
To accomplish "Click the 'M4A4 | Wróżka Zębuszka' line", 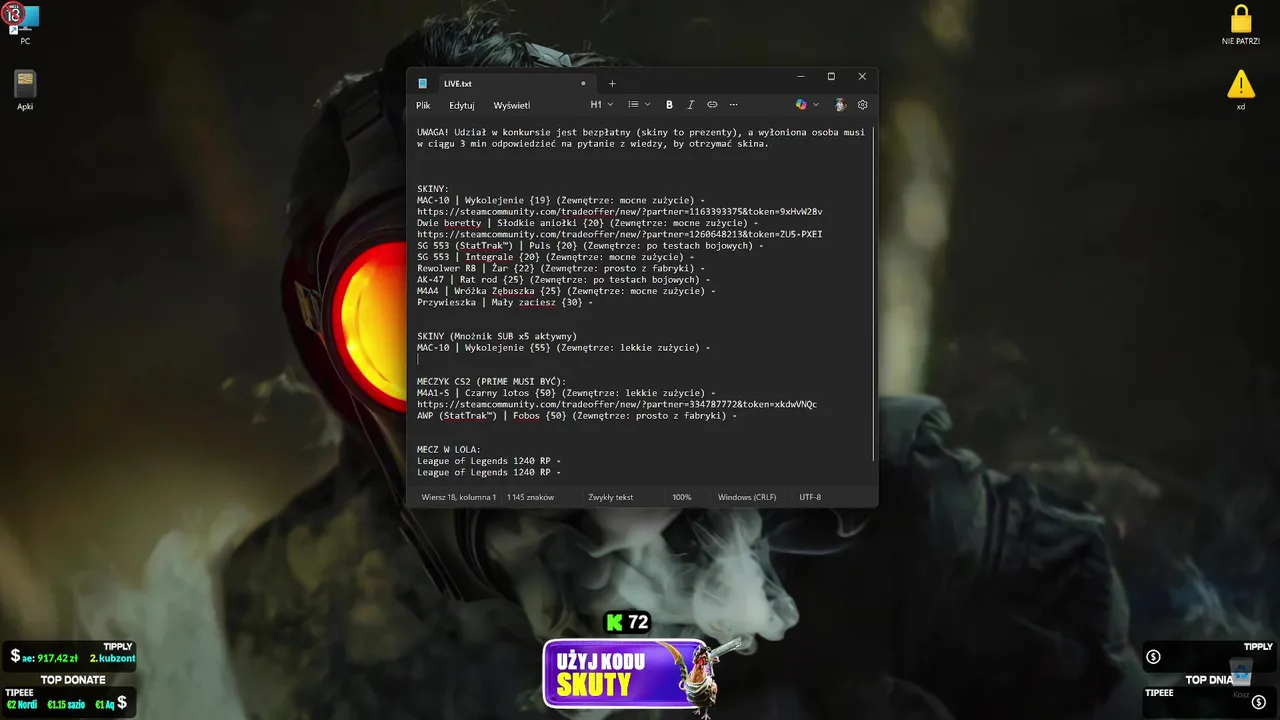I will point(566,291).
